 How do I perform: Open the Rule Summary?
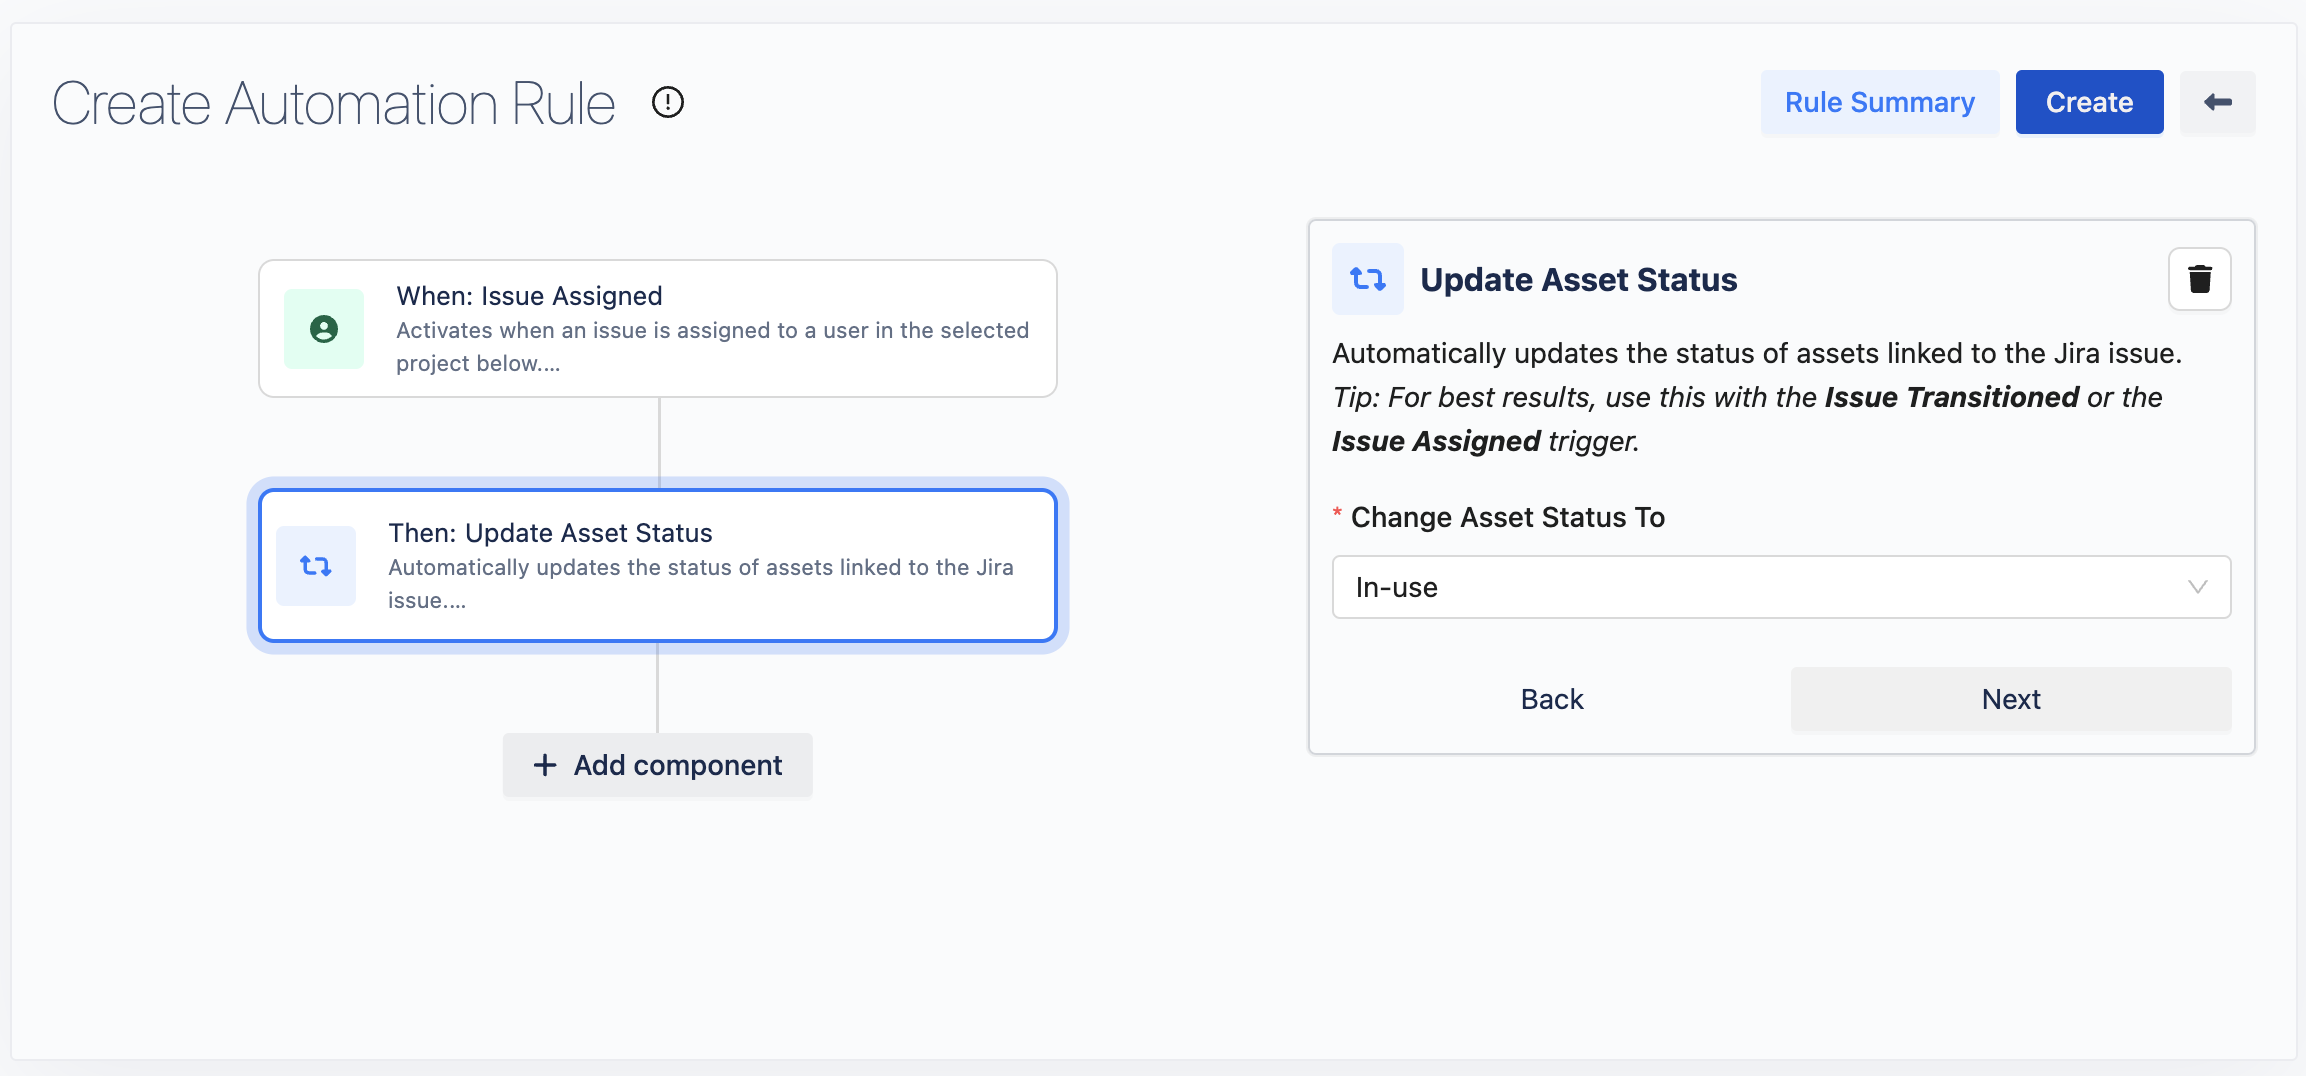coord(1879,102)
